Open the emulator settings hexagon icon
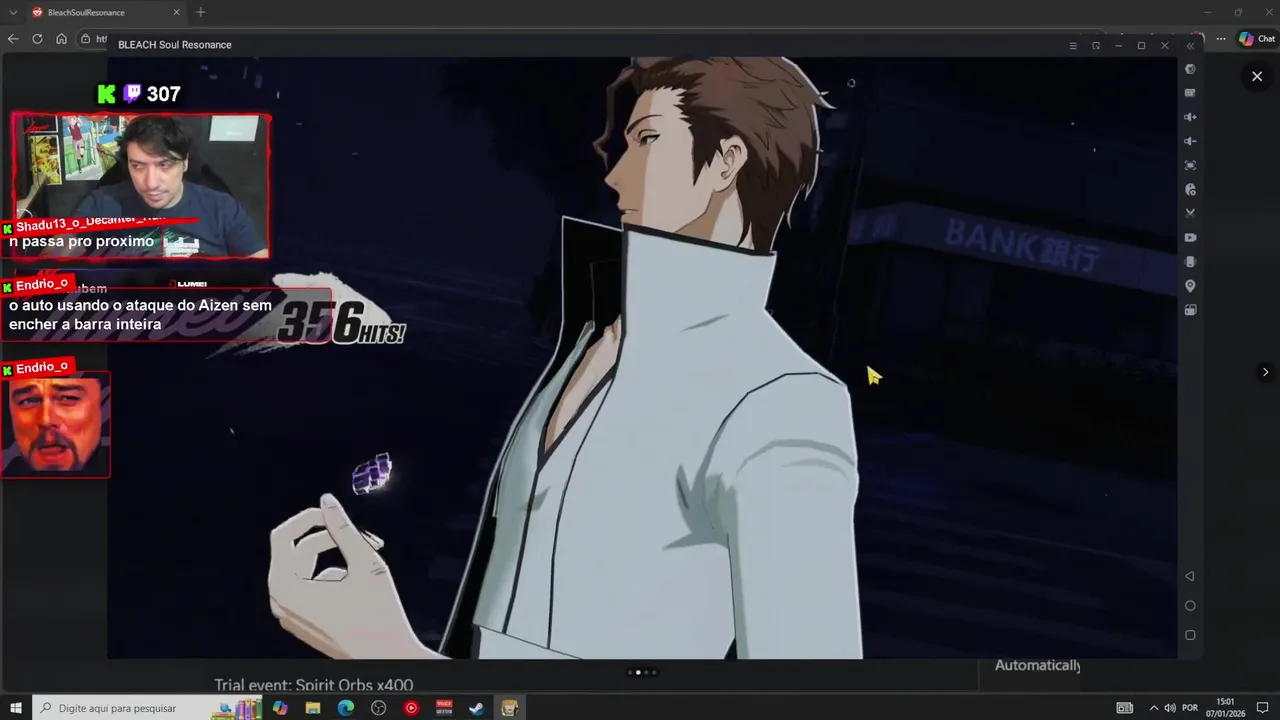The image size is (1280, 720). point(1190,69)
